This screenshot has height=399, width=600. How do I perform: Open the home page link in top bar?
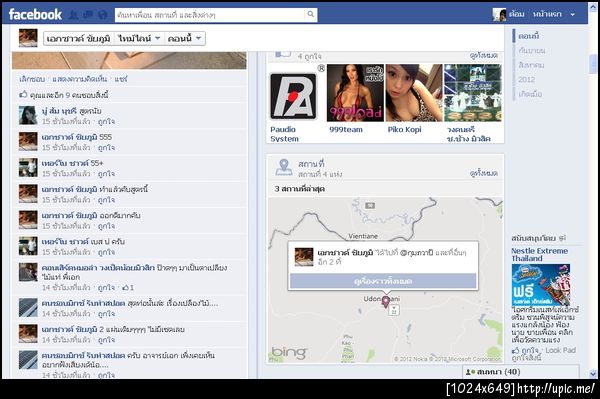point(547,14)
